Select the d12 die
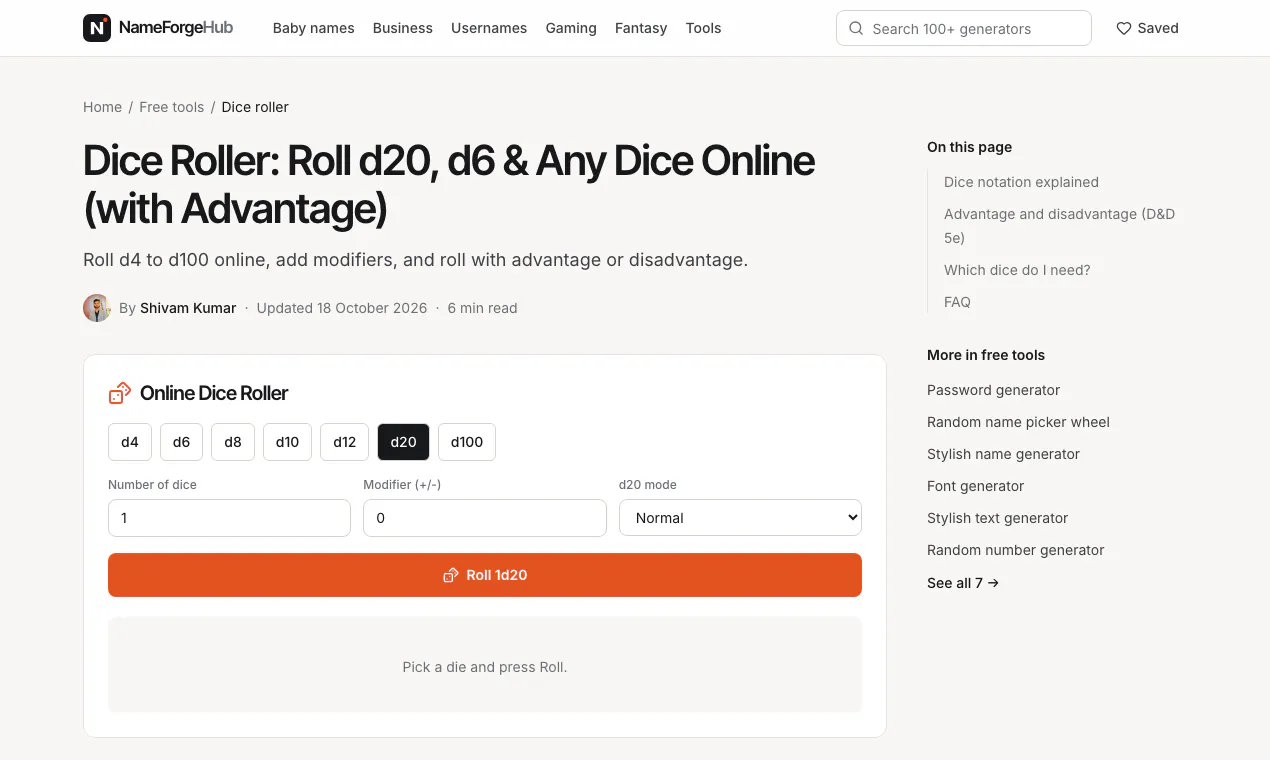1270x760 pixels. (344, 442)
